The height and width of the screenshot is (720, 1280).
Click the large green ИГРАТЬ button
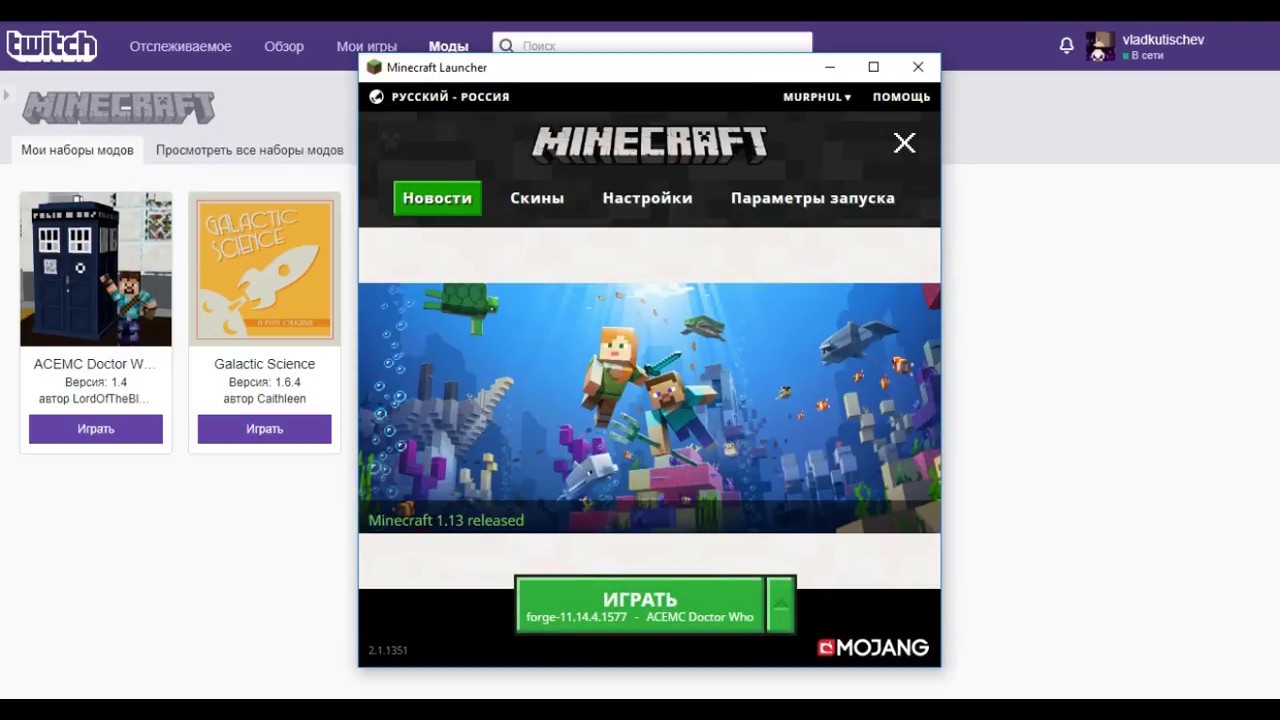coord(640,605)
